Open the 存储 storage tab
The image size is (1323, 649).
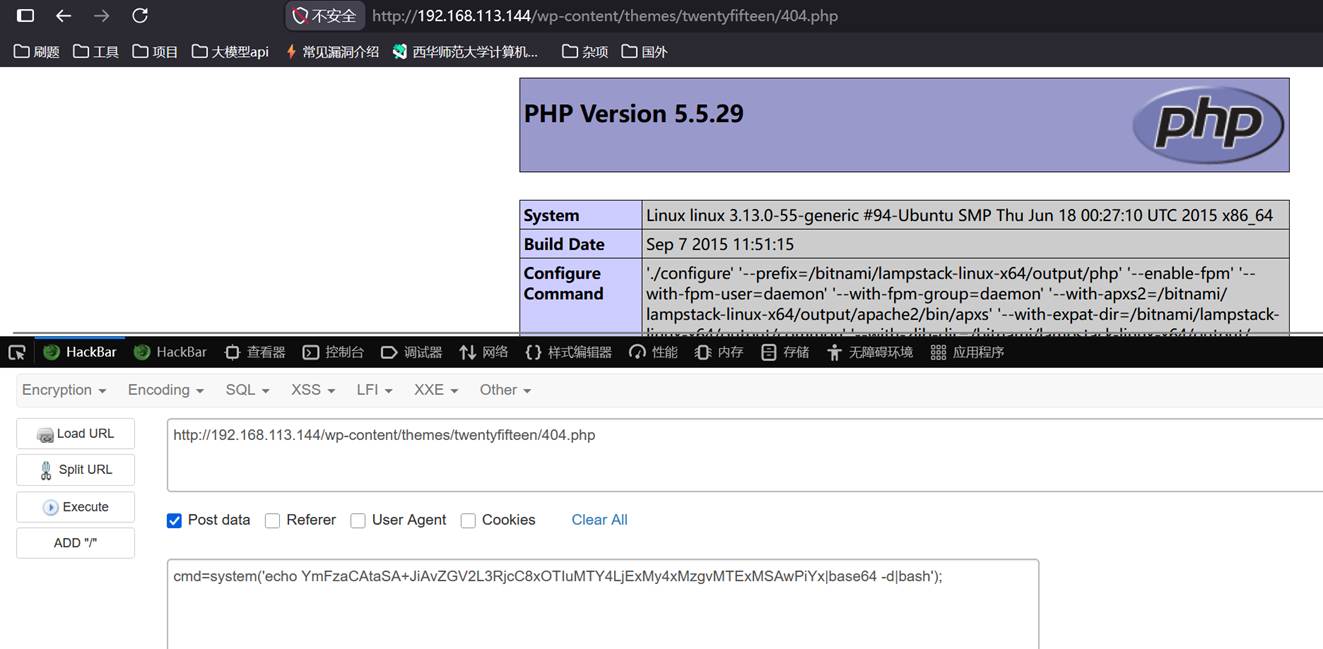tap(785, 352)
